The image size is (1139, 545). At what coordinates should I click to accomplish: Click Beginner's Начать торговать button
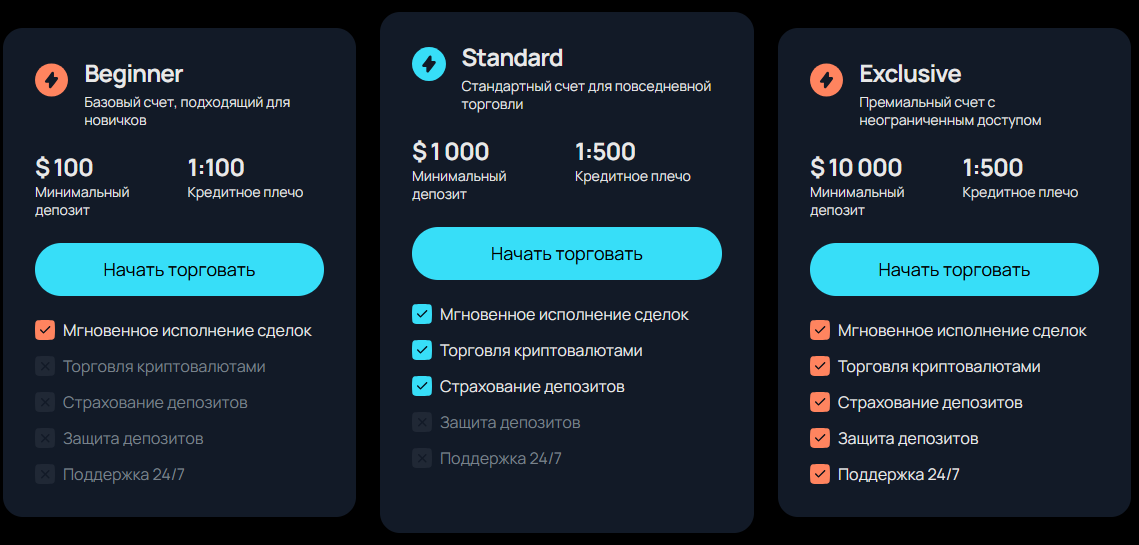point(179,270)
